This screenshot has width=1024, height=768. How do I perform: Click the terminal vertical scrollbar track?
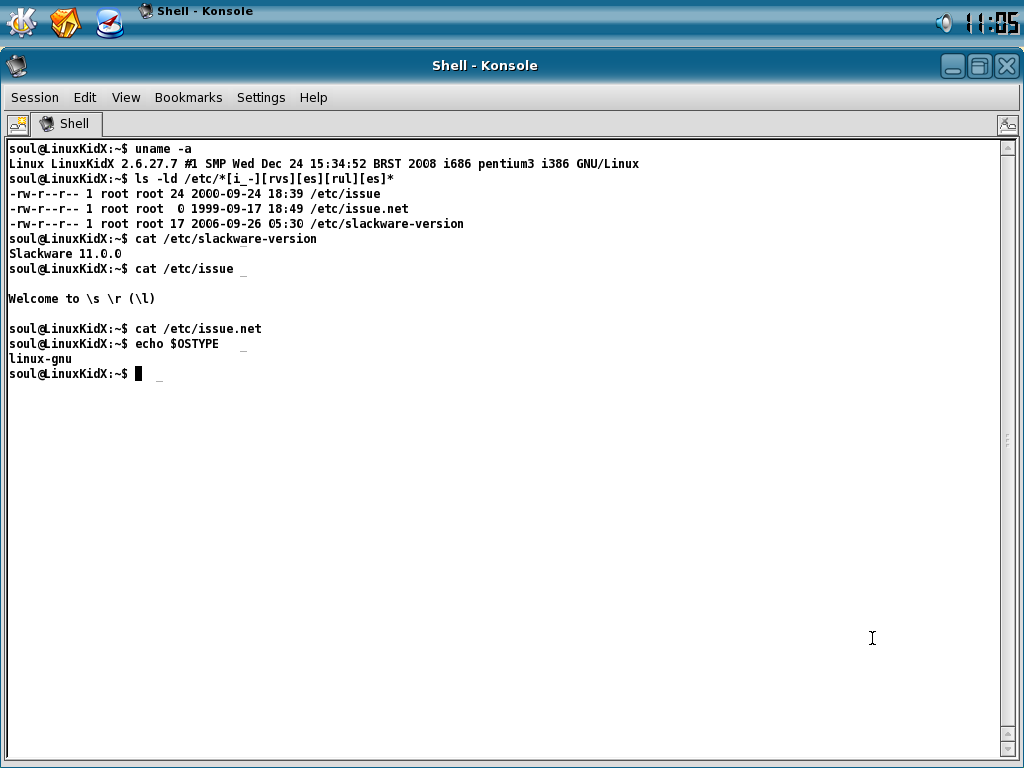click(x=1008, y=441)
